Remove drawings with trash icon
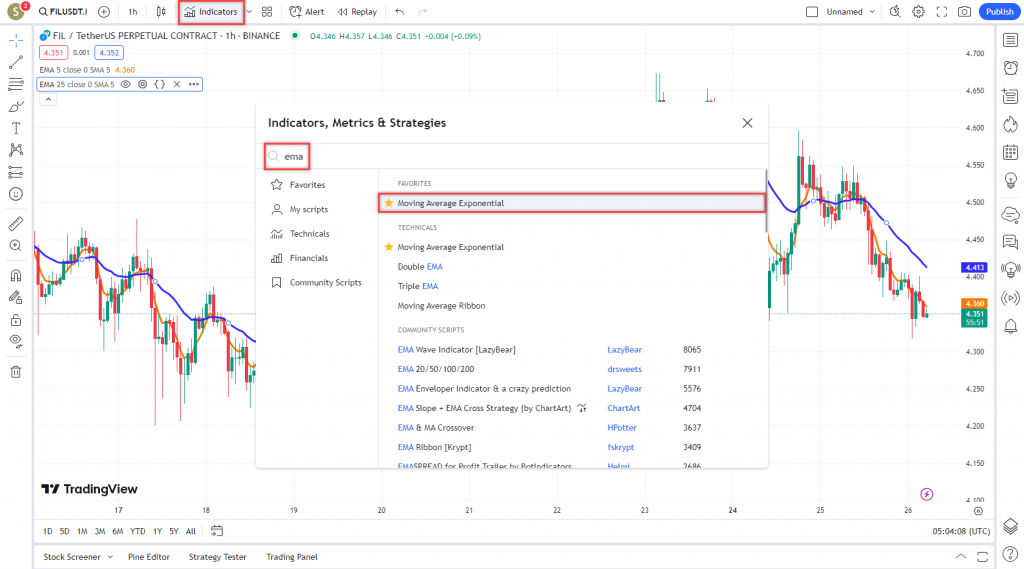 16,372
